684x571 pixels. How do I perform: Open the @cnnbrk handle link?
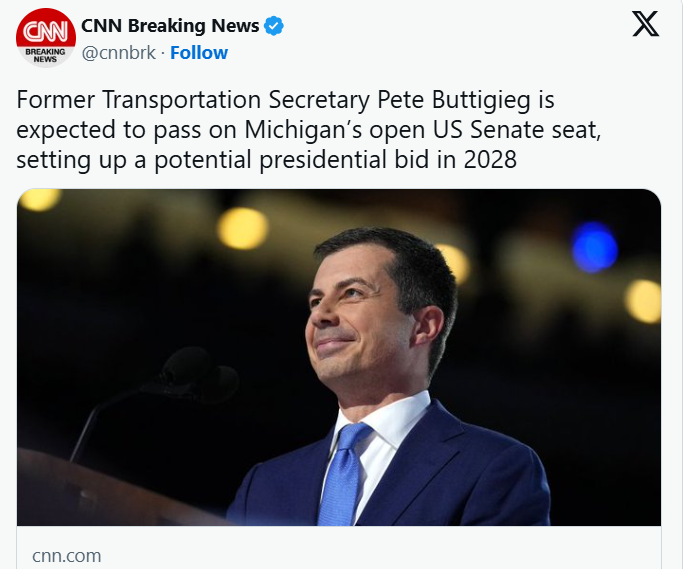(x=118, y=53)
